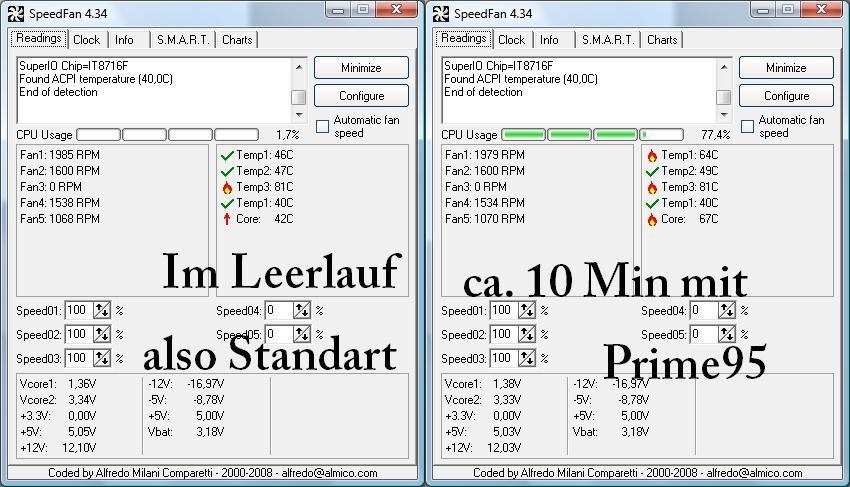Click Speed02 spinner arrows in left window
Viewport: 850px width, 487px height.
click(101, 334)
